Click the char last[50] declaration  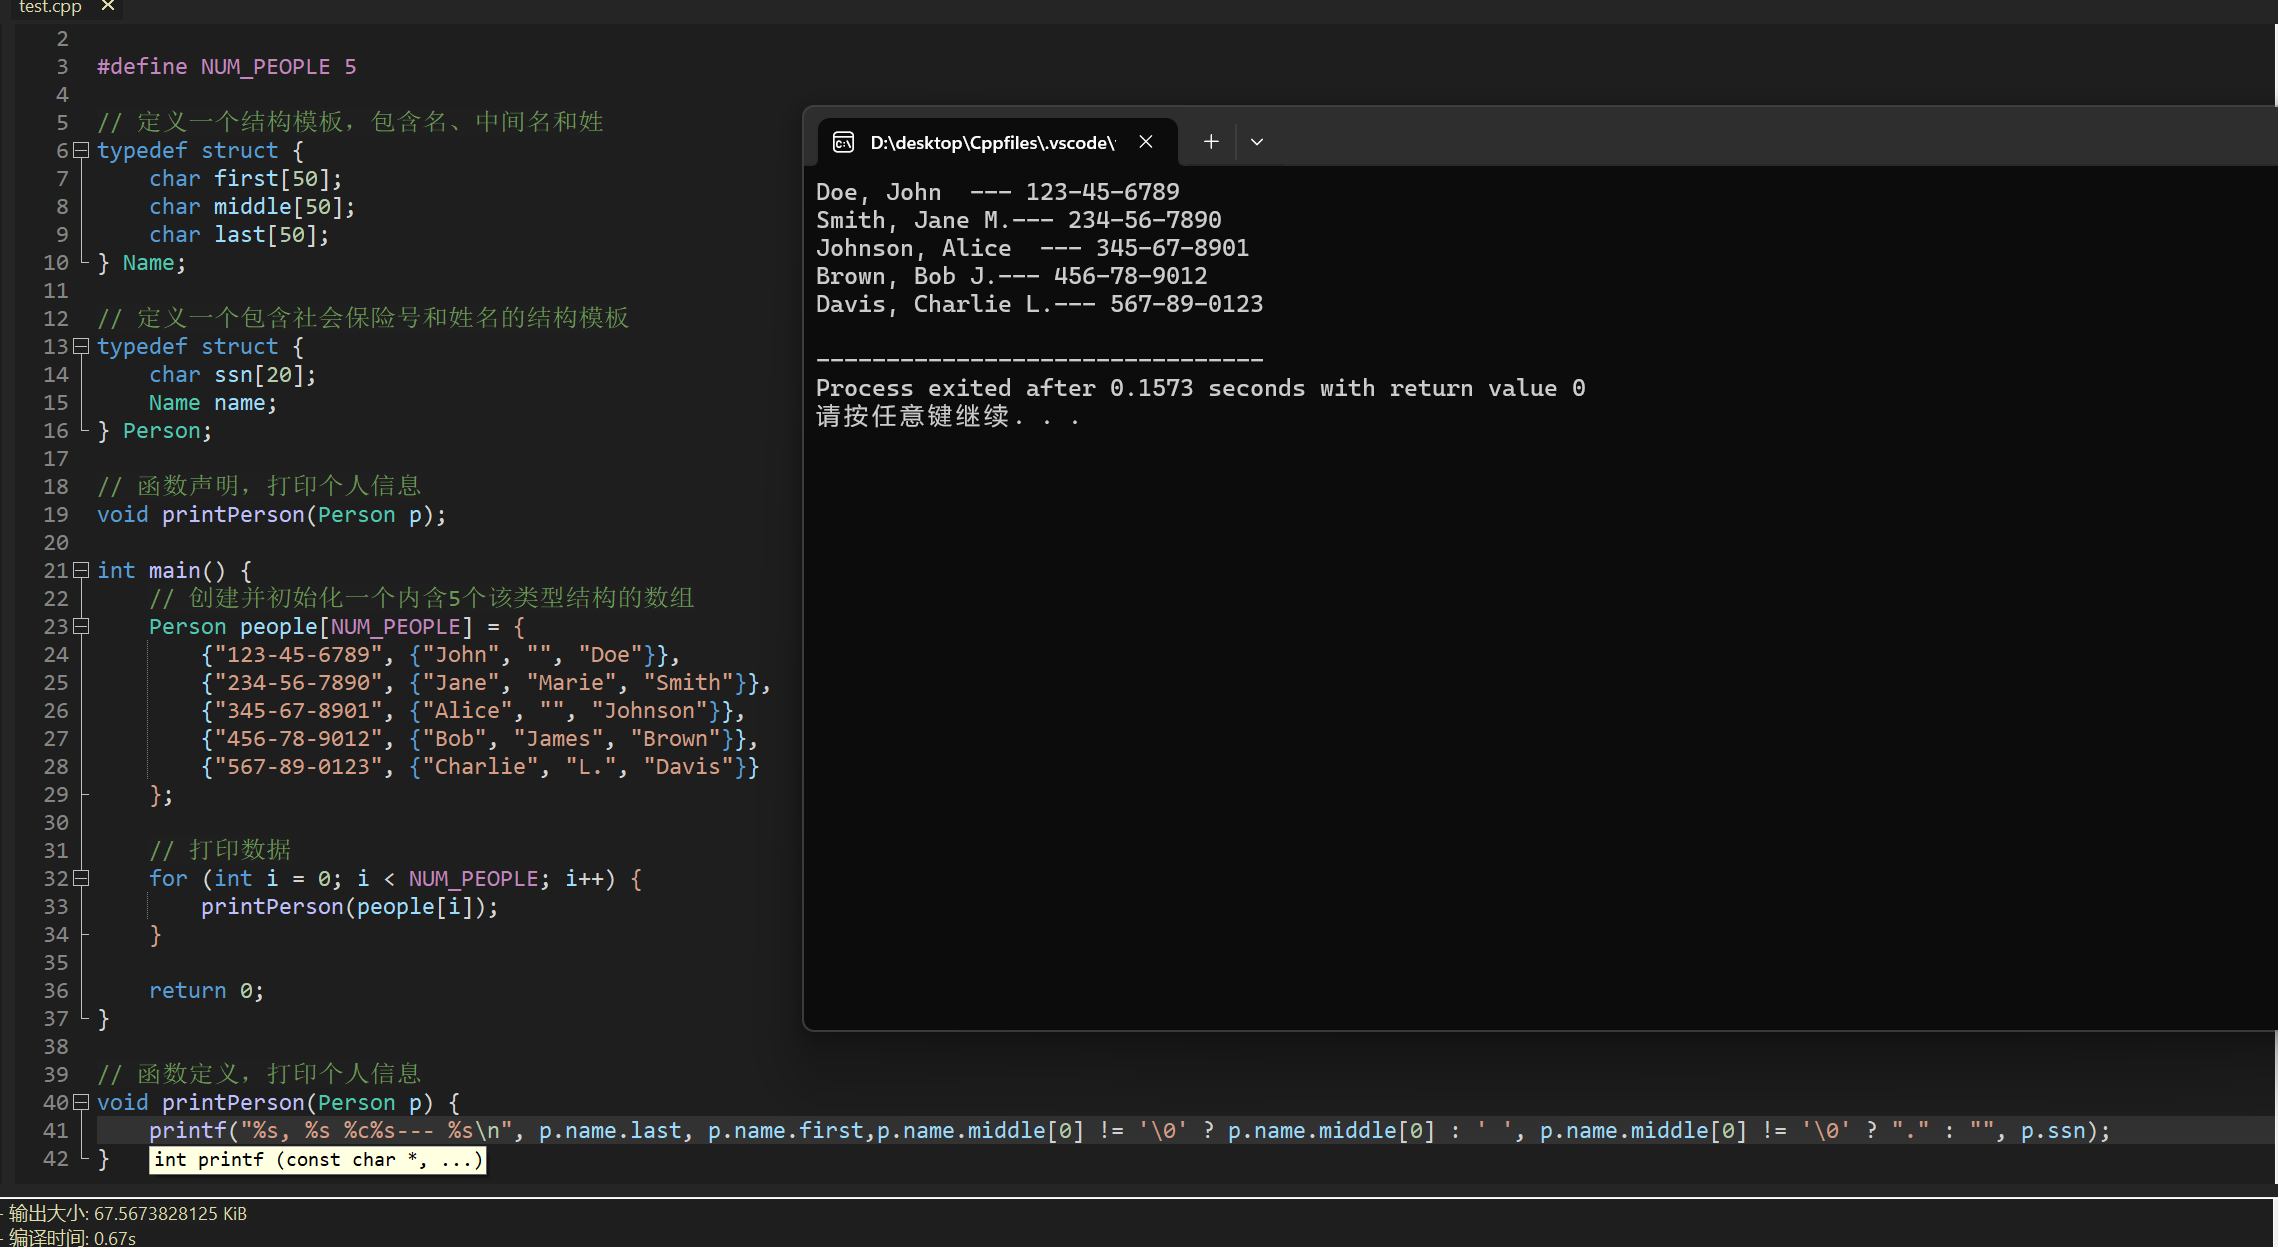pos(239,234)
